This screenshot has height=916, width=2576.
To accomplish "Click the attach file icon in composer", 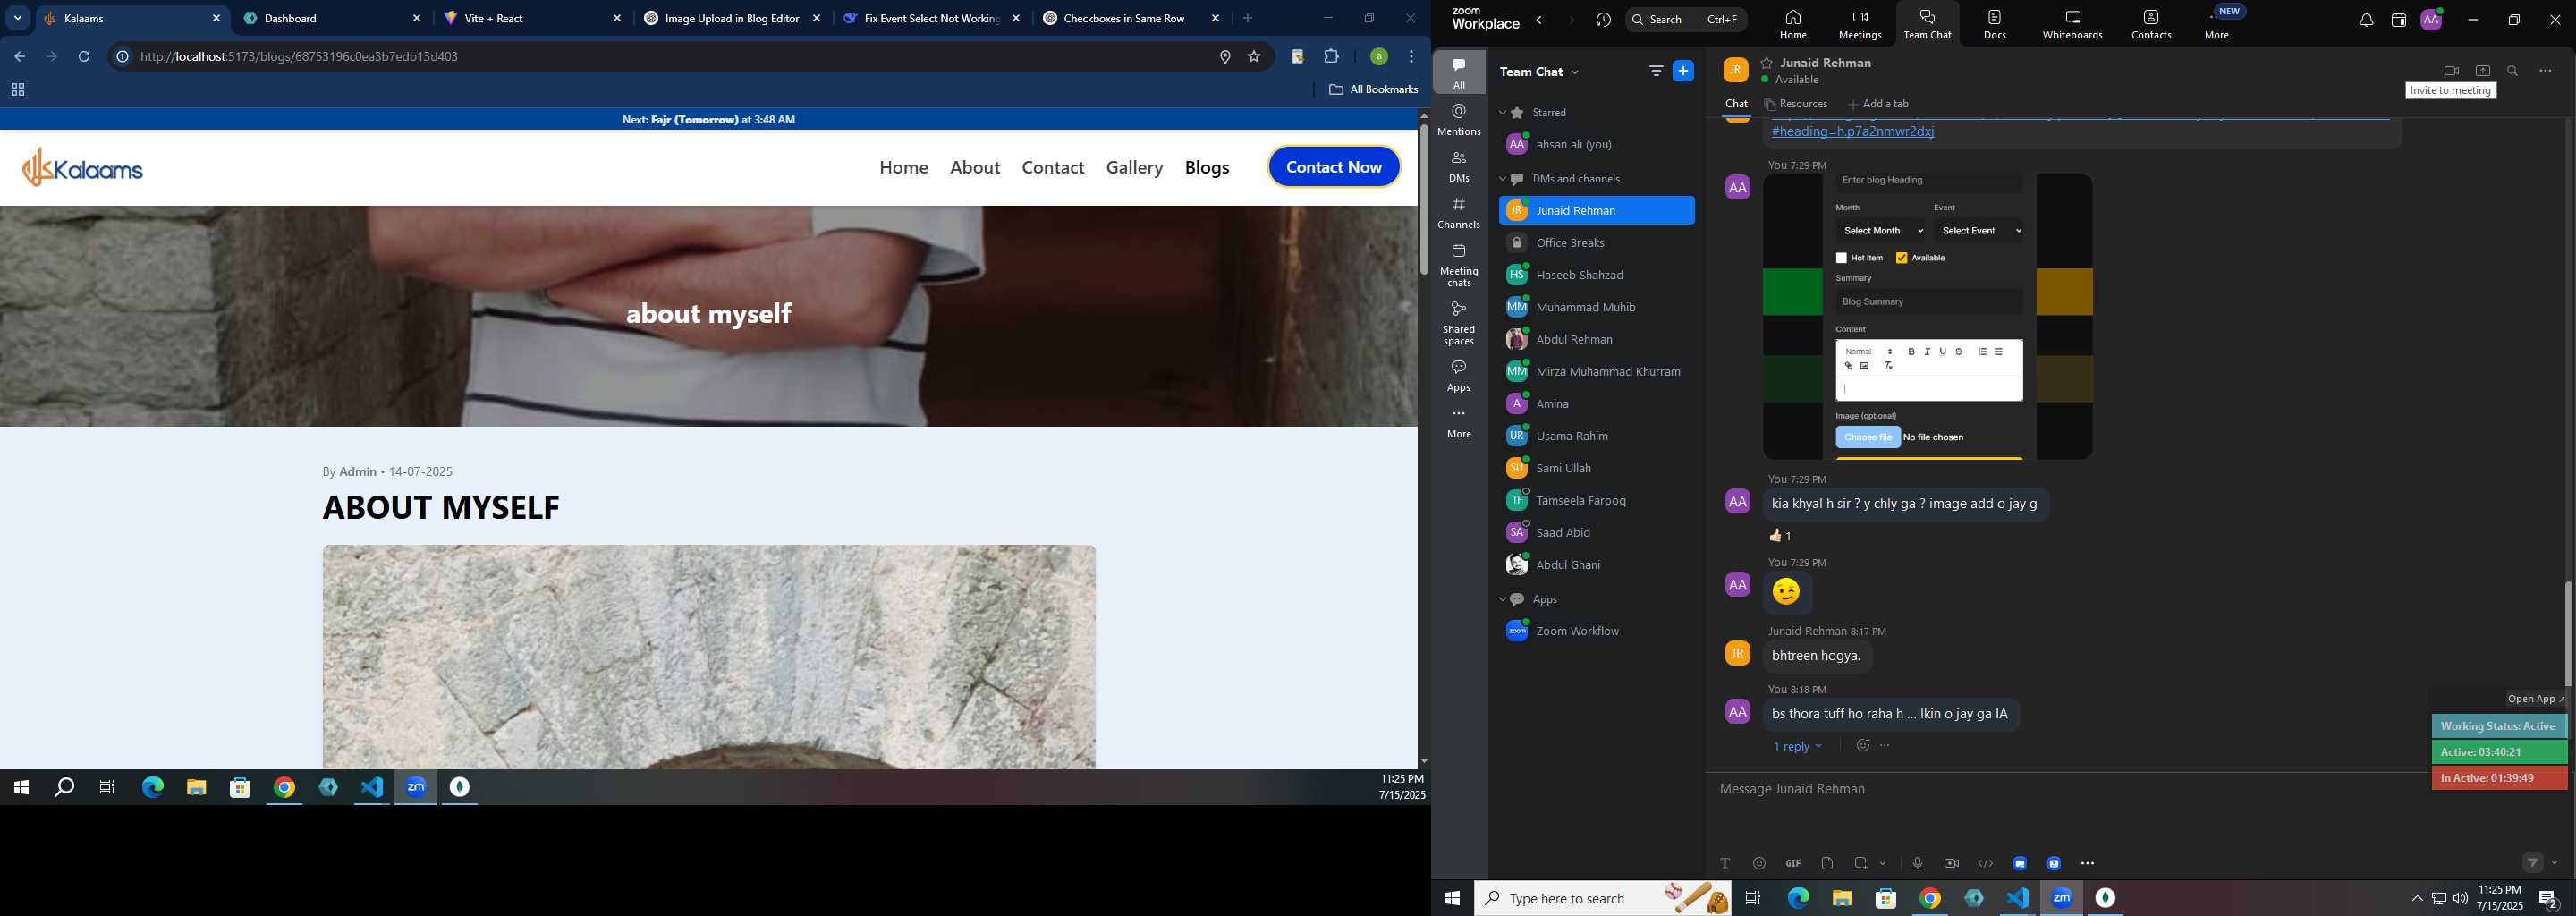I will point(1827,863).
